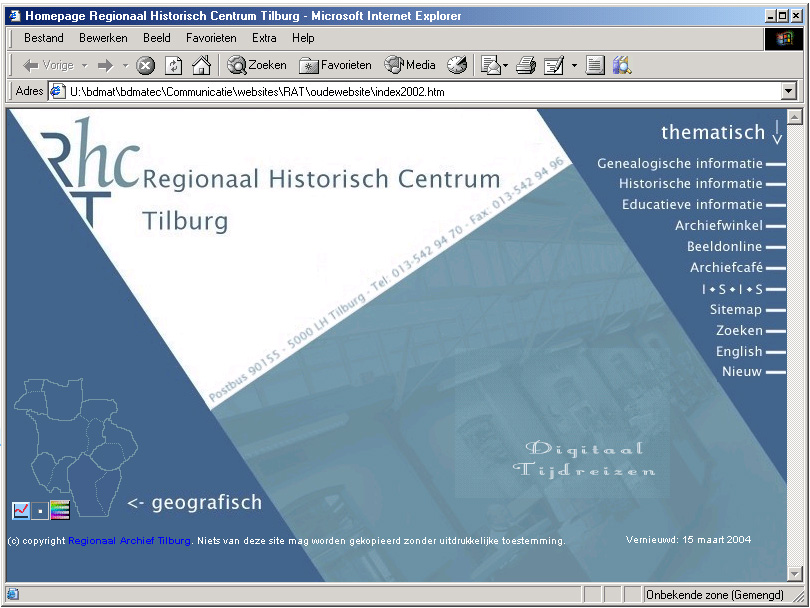This screenshot has height=608, width=810.
Task: Click the status bar page icon
Action: click(13, 594)
